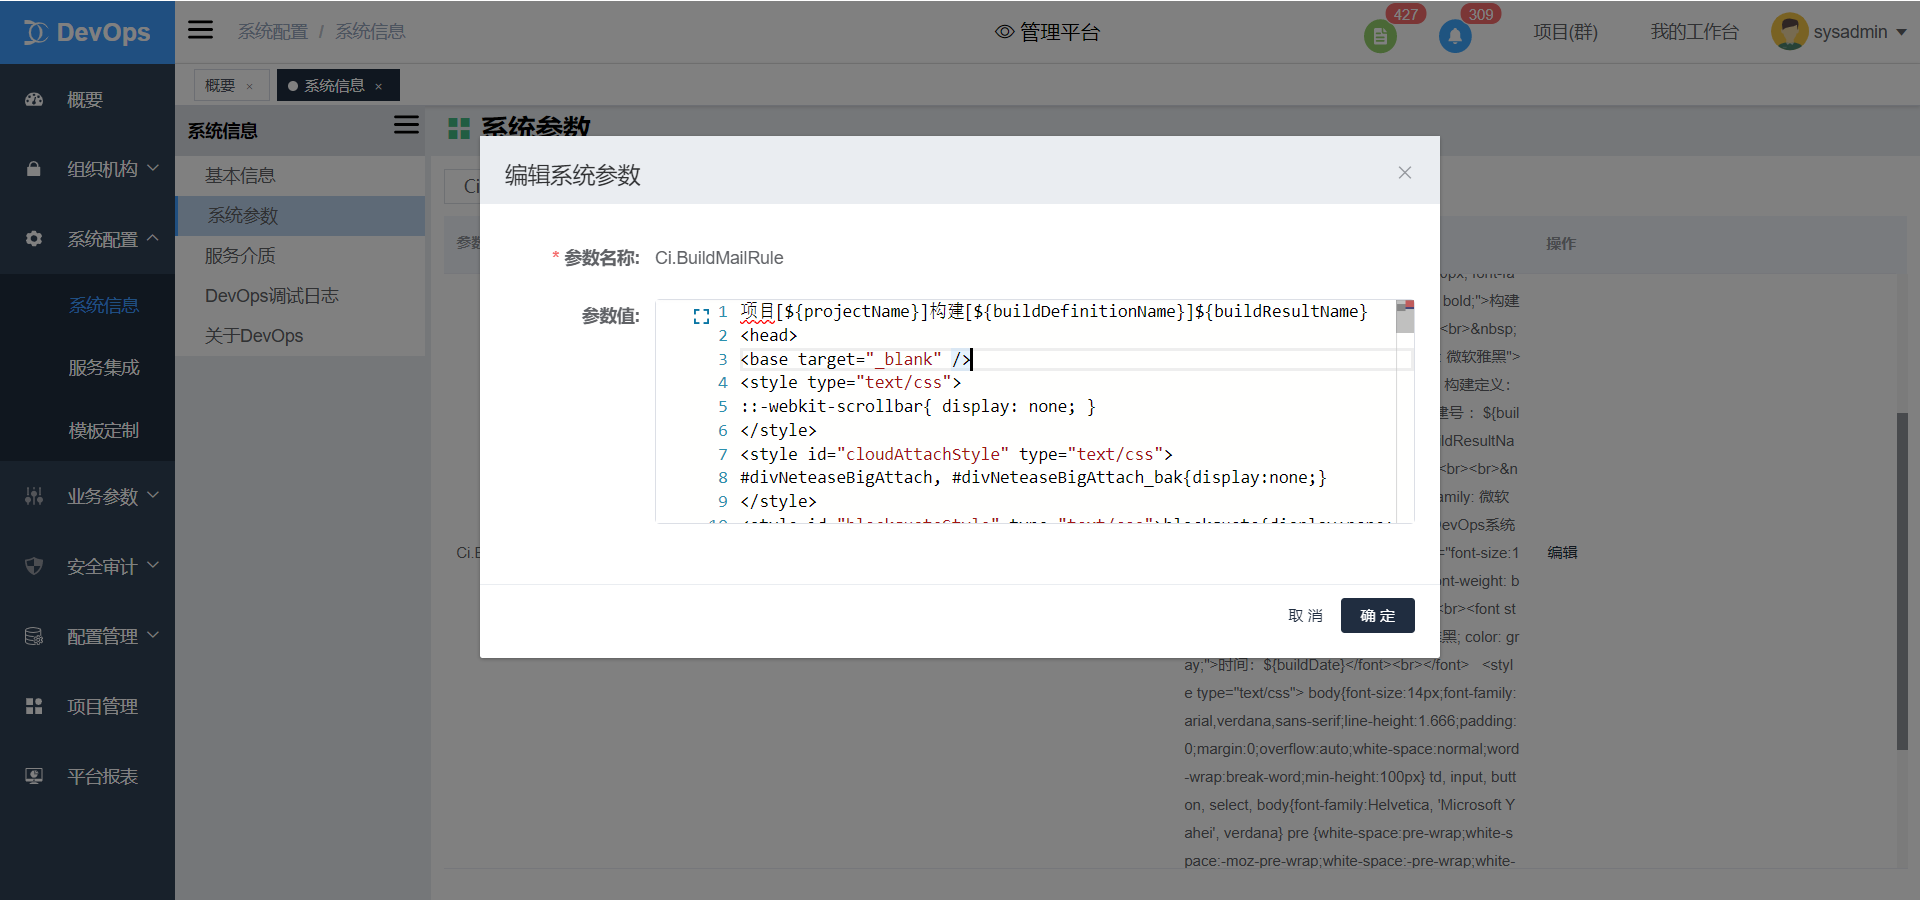
Task: Open 服务集成 in the sidebar
Action: (103, 368)
